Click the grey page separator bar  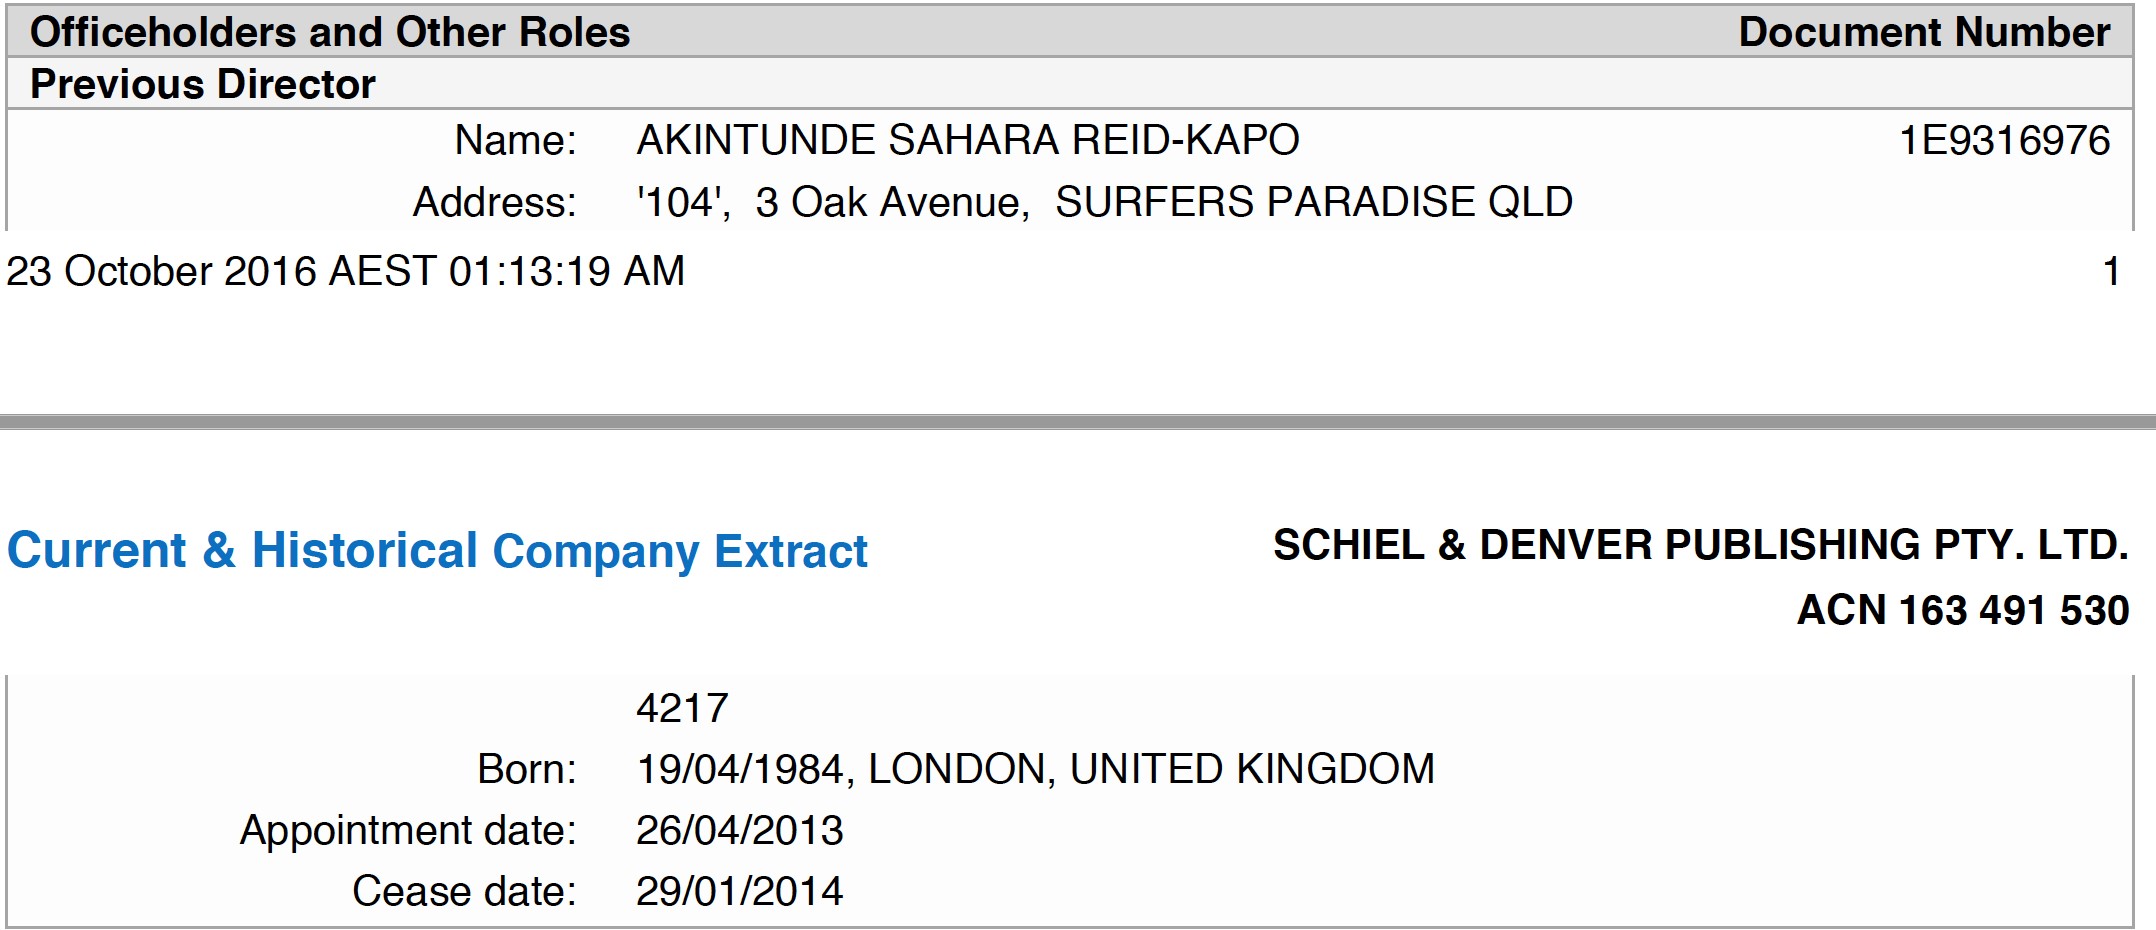[1078, 422]
